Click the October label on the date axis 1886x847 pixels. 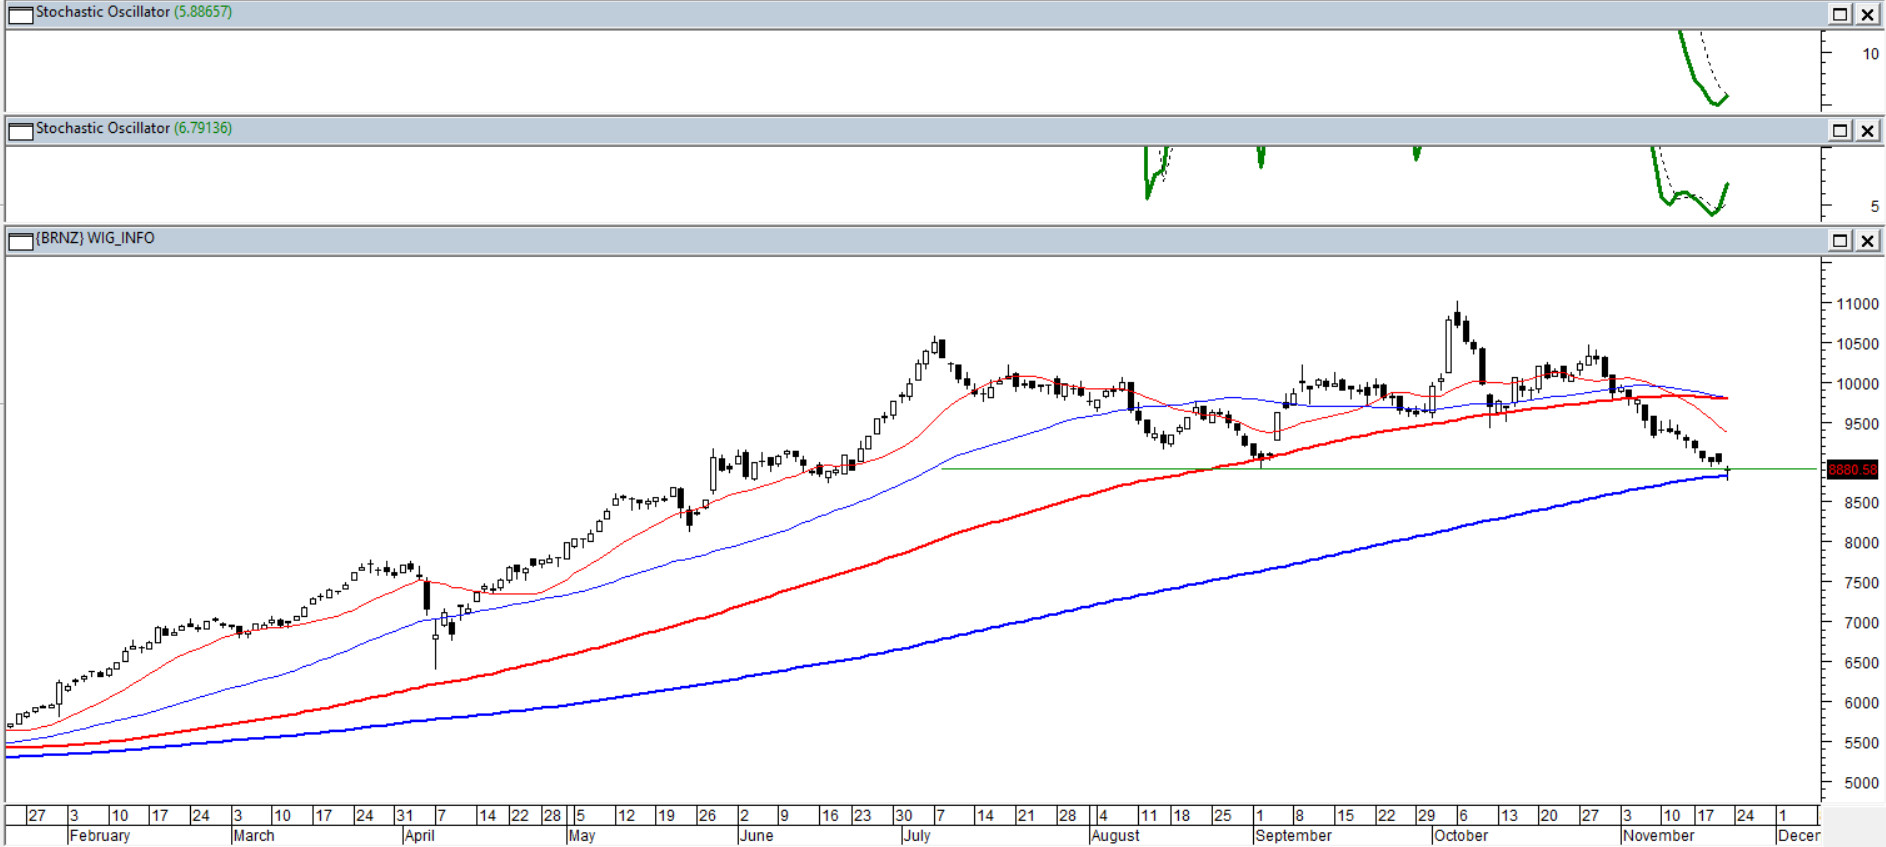pos(1460,835)
